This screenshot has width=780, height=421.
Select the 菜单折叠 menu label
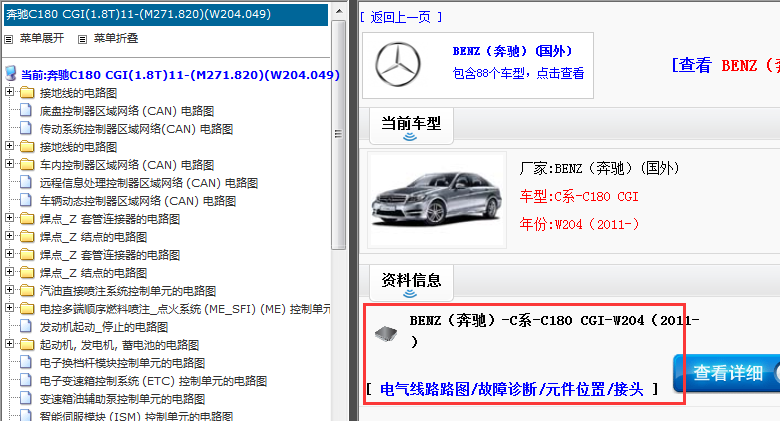tap(116, 38)
